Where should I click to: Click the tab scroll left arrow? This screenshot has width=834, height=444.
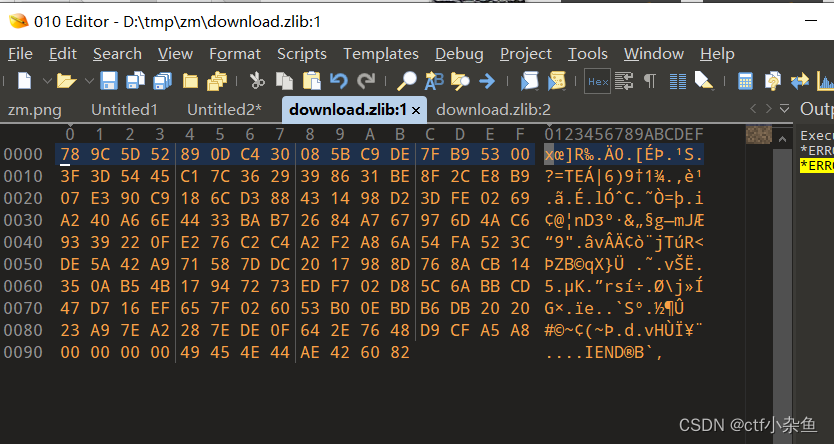(753, 109)
